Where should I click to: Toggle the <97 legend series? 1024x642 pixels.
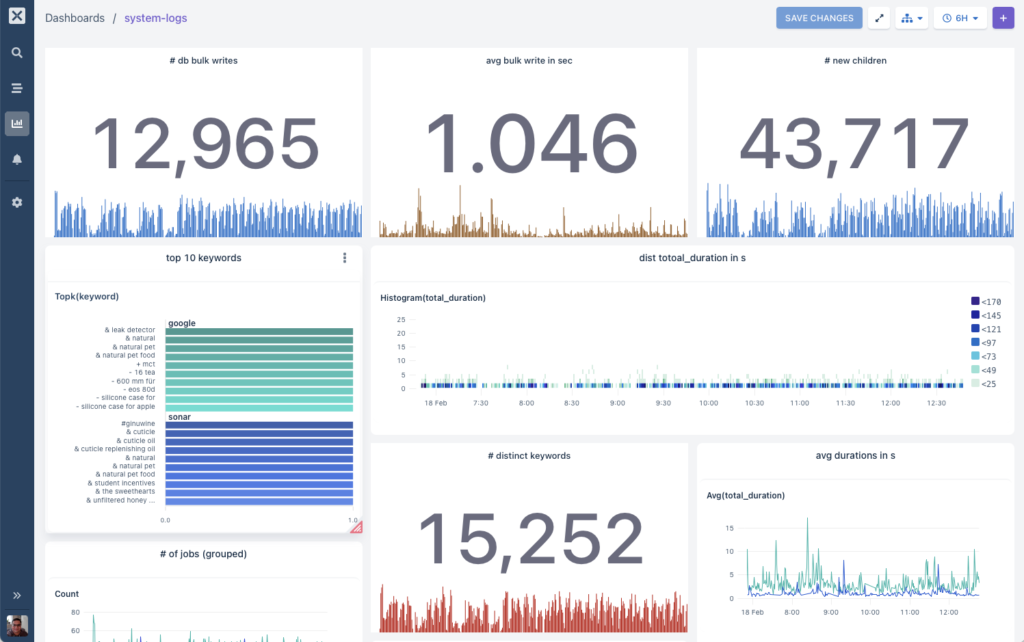point(988,343)
